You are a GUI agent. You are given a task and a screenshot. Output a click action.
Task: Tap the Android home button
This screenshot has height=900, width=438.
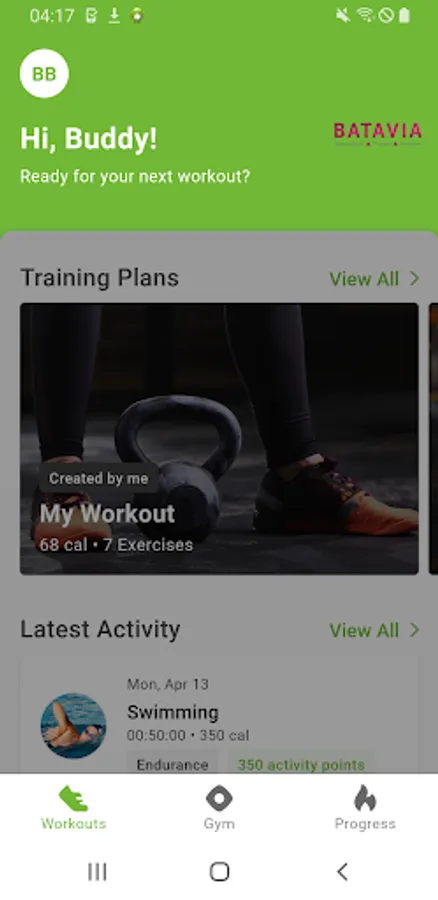coord(219,872)
